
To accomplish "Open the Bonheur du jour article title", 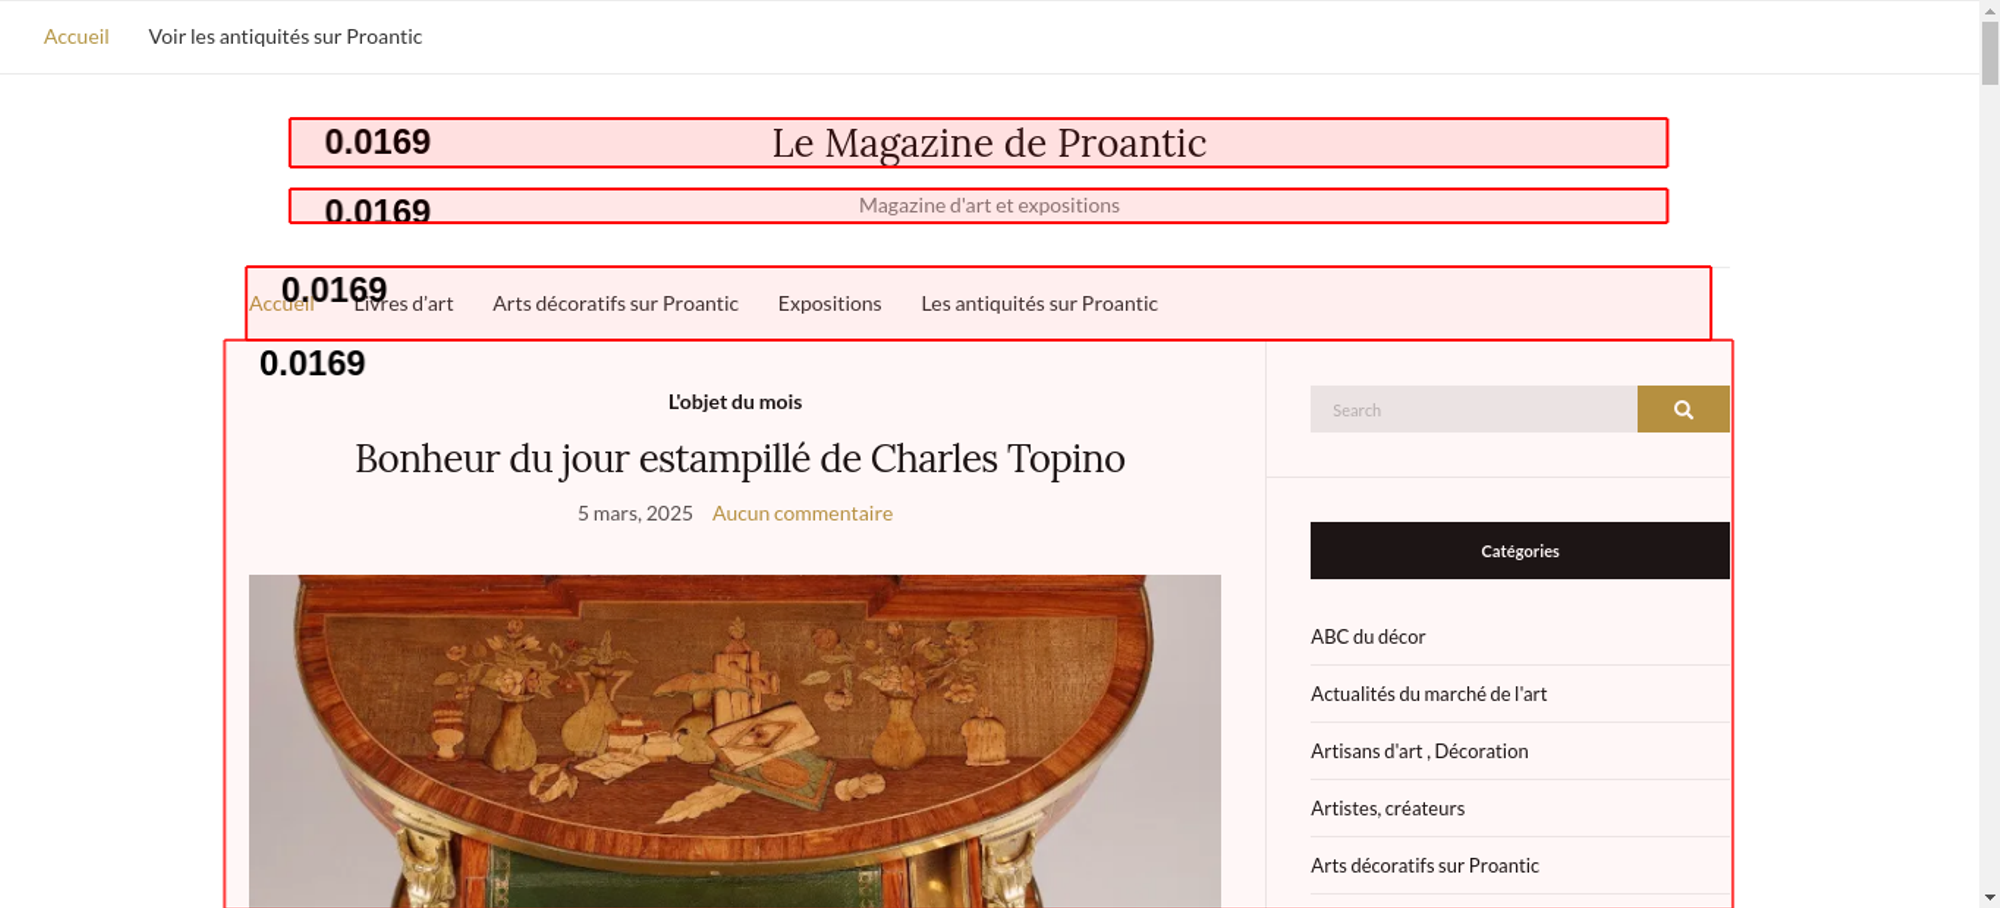I will 740,459.
